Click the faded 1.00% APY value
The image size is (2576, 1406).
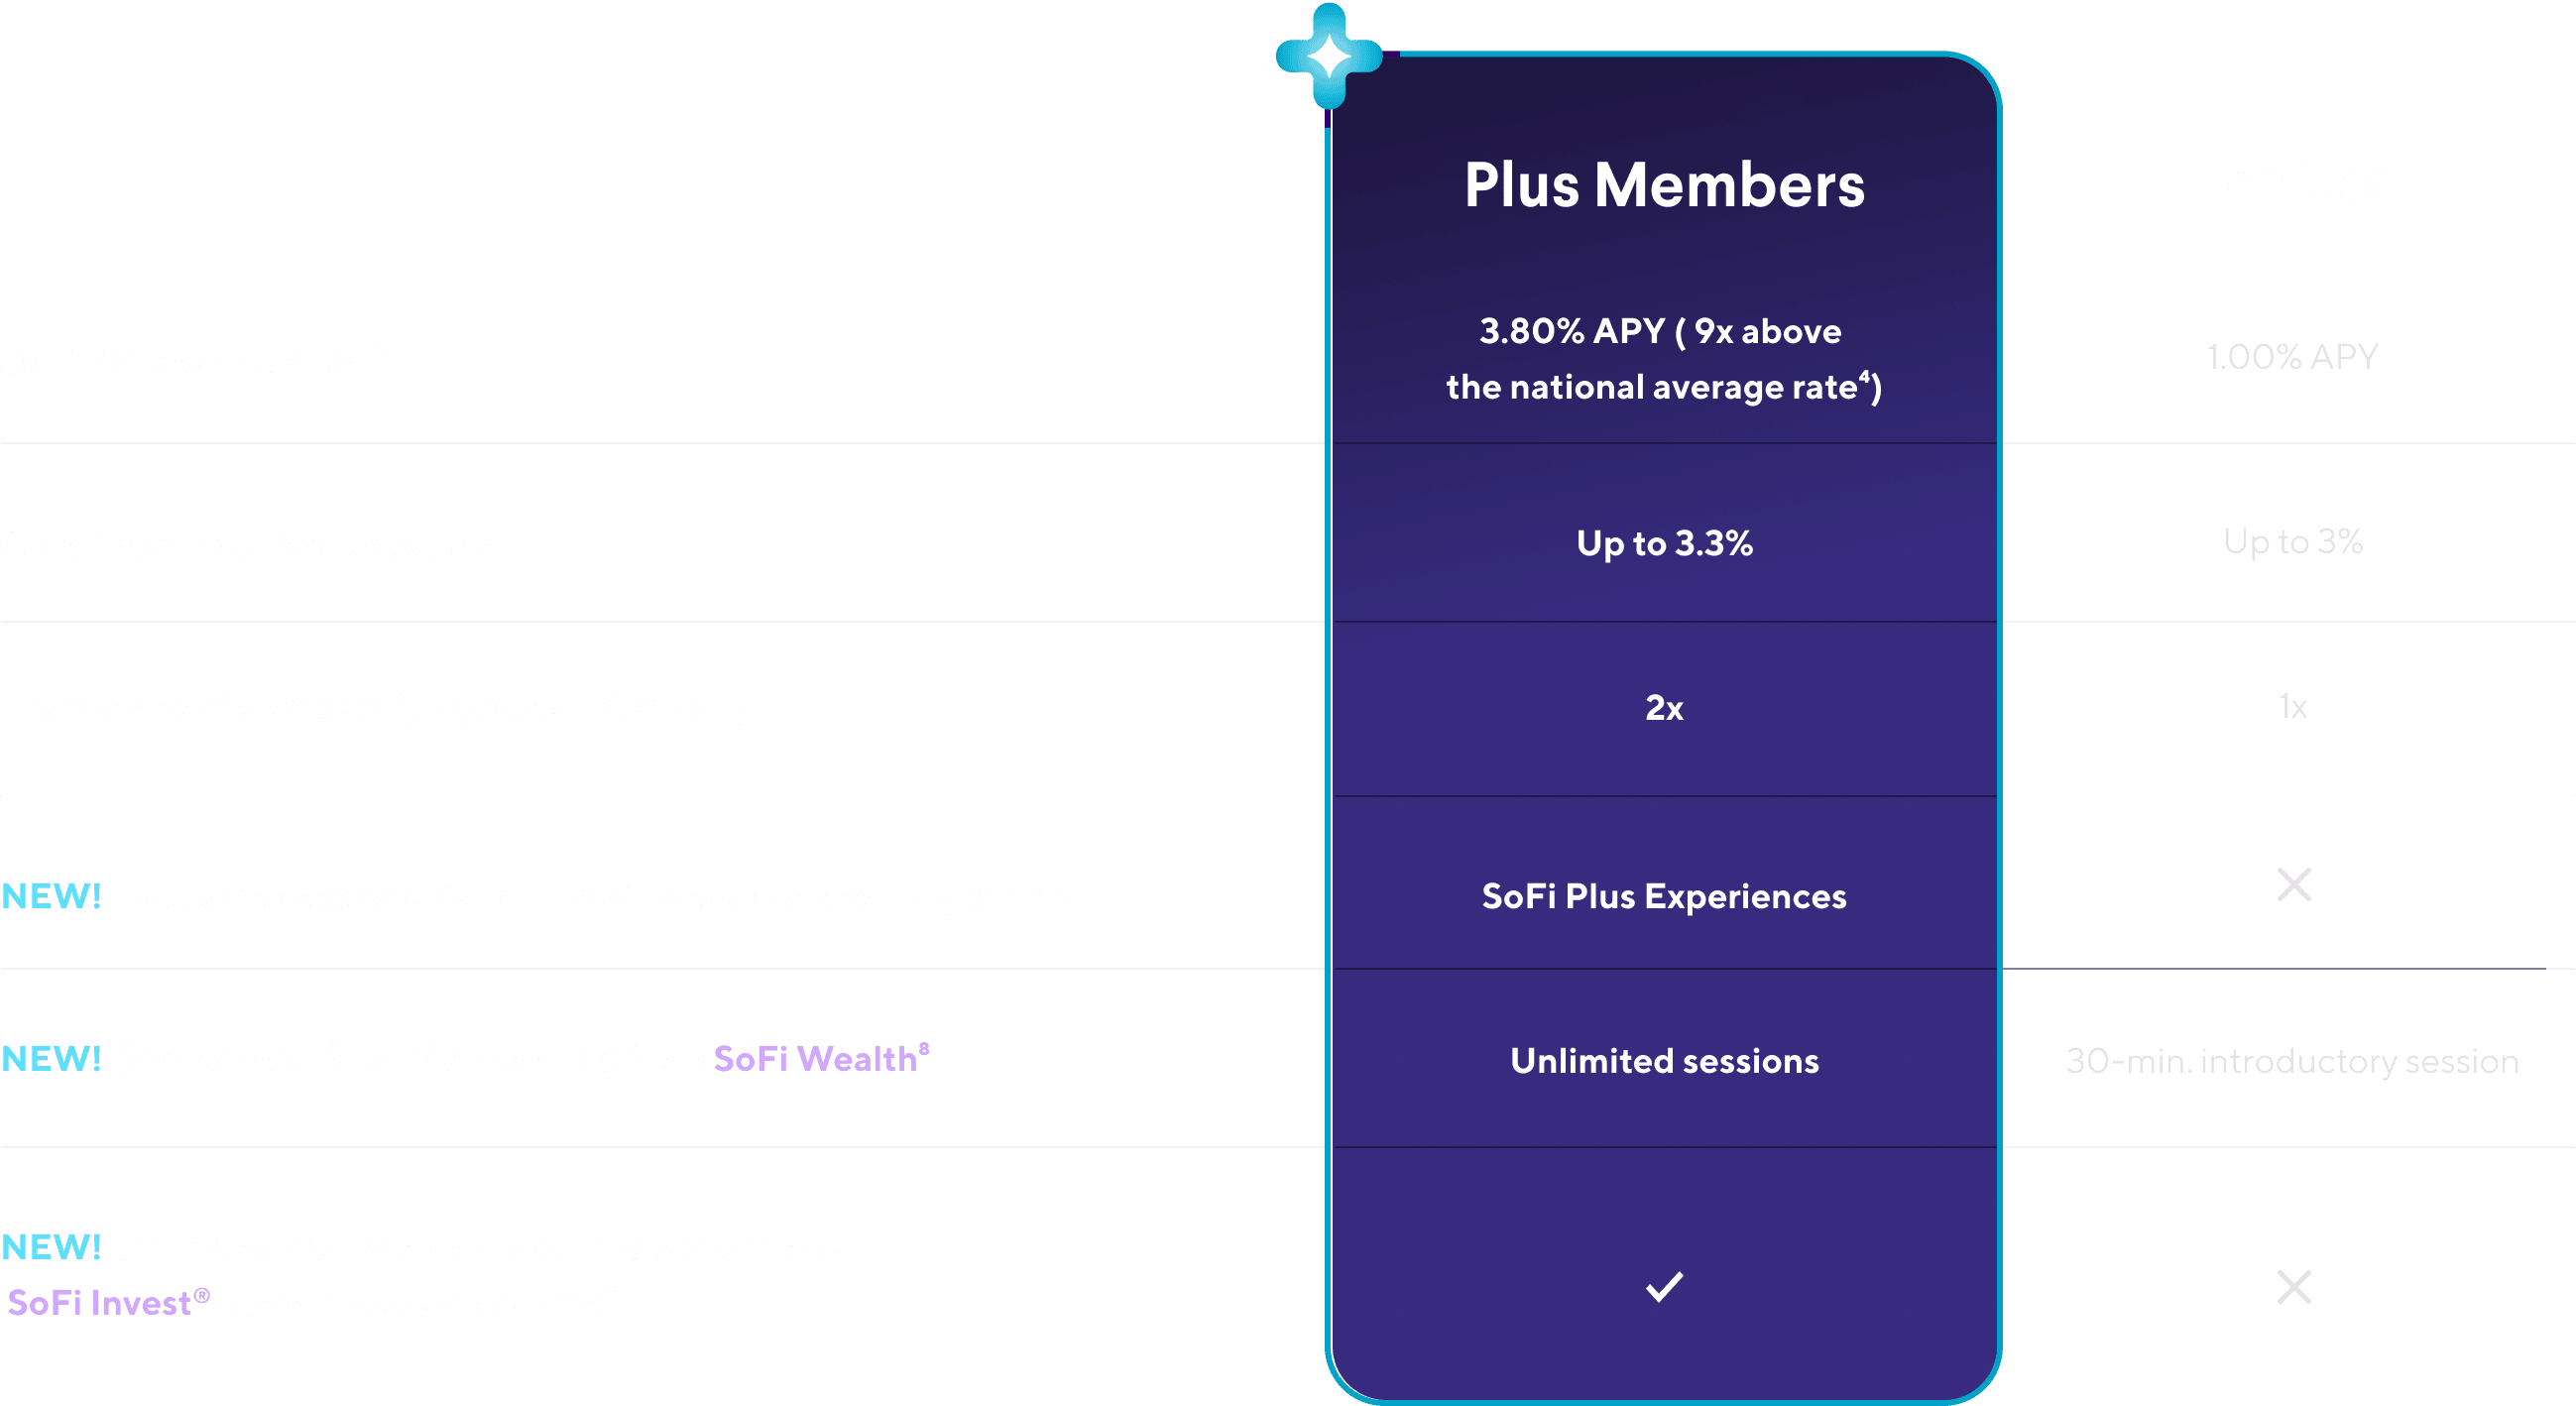click(x=2293, y=356)
